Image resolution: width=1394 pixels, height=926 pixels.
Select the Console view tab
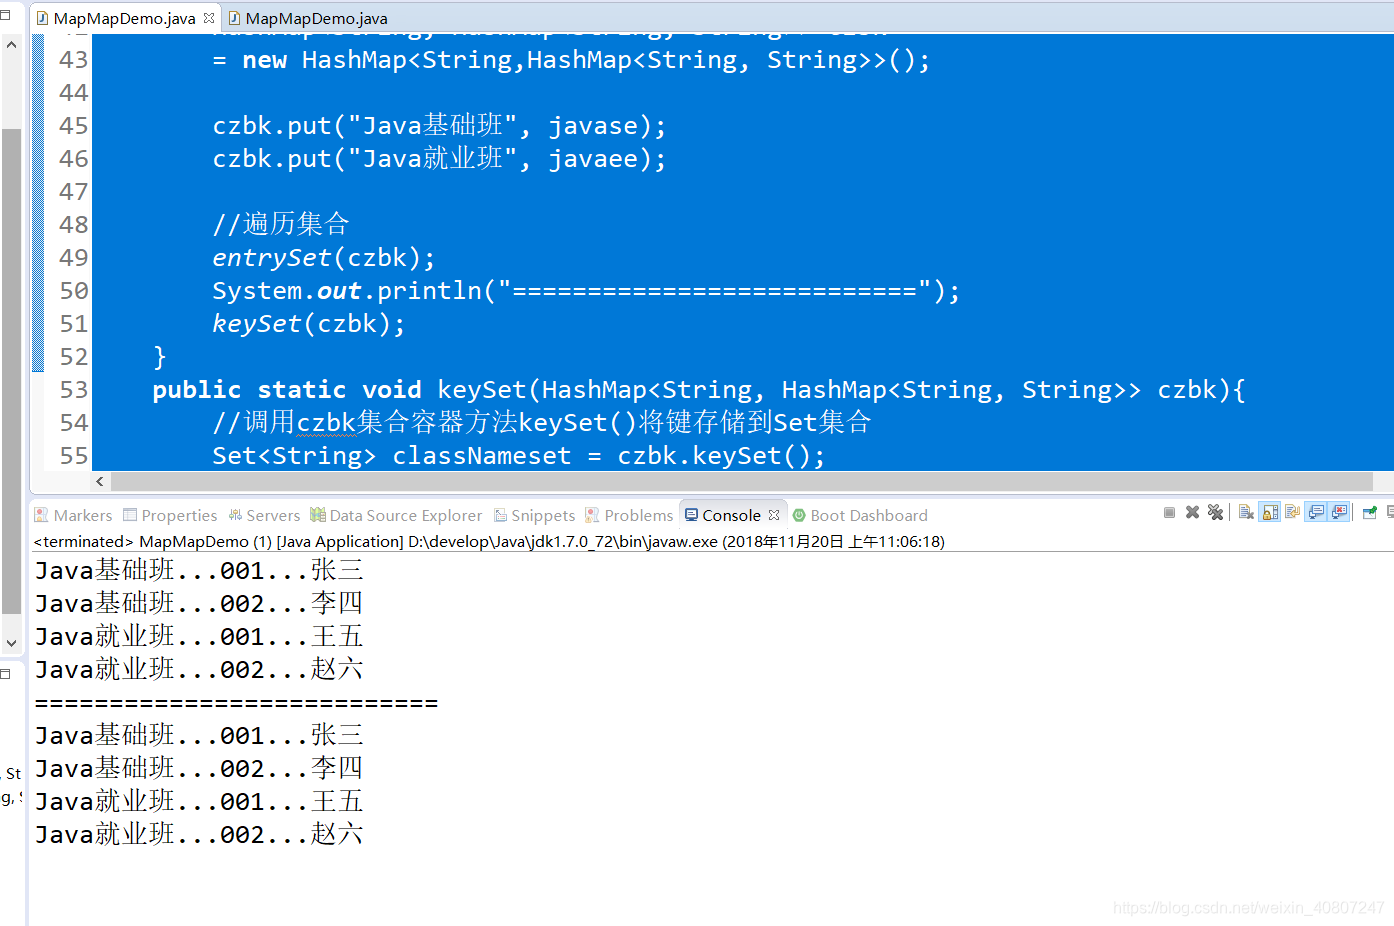pos(731,515)
